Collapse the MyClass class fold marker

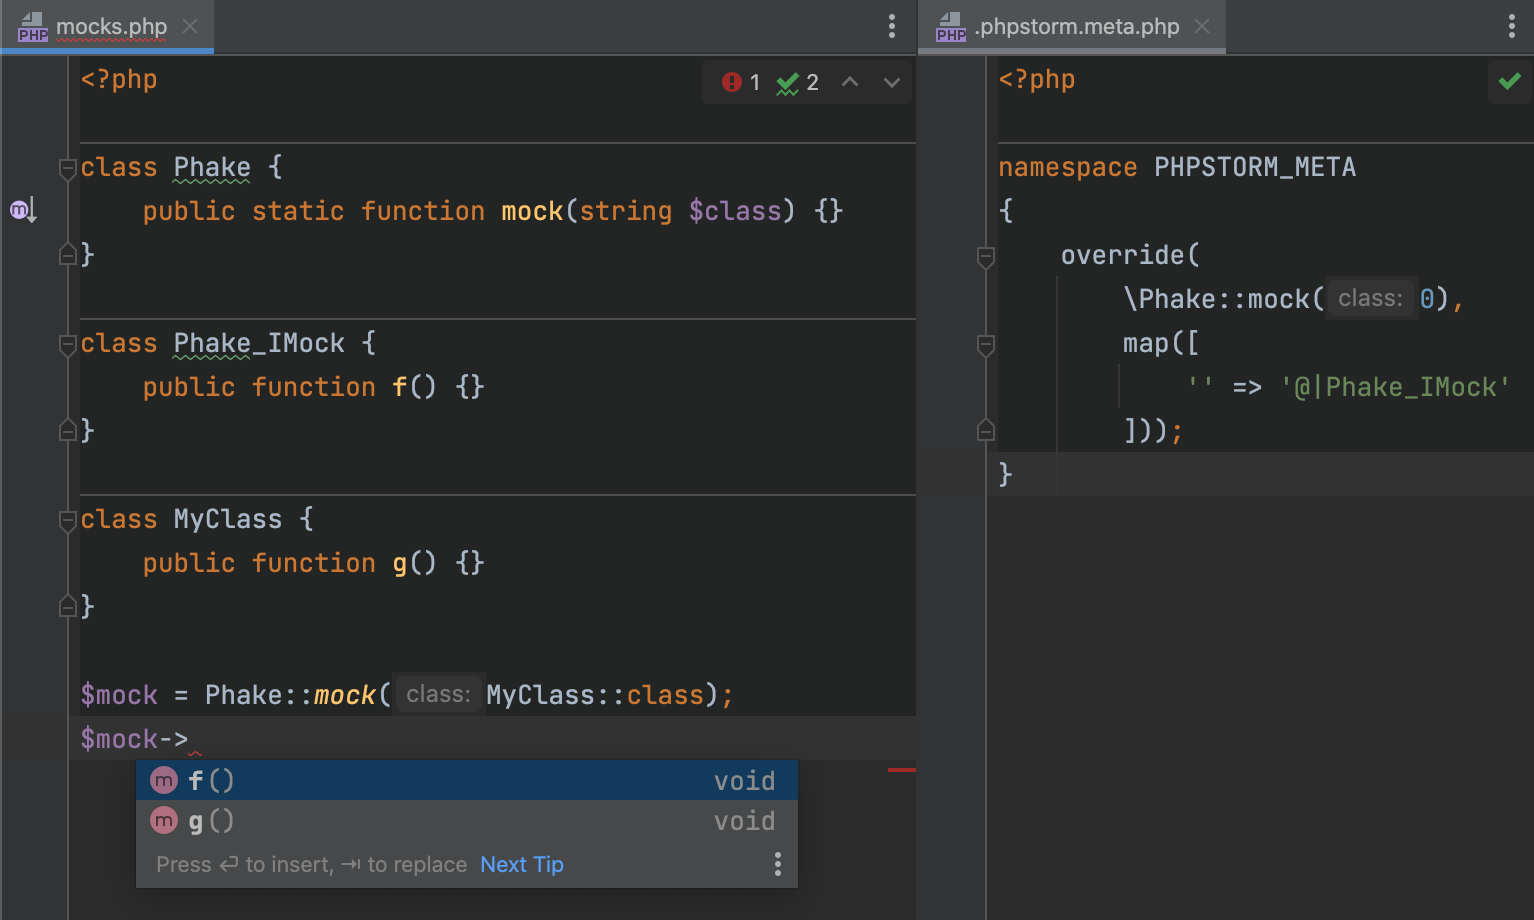tap(68, 520)
